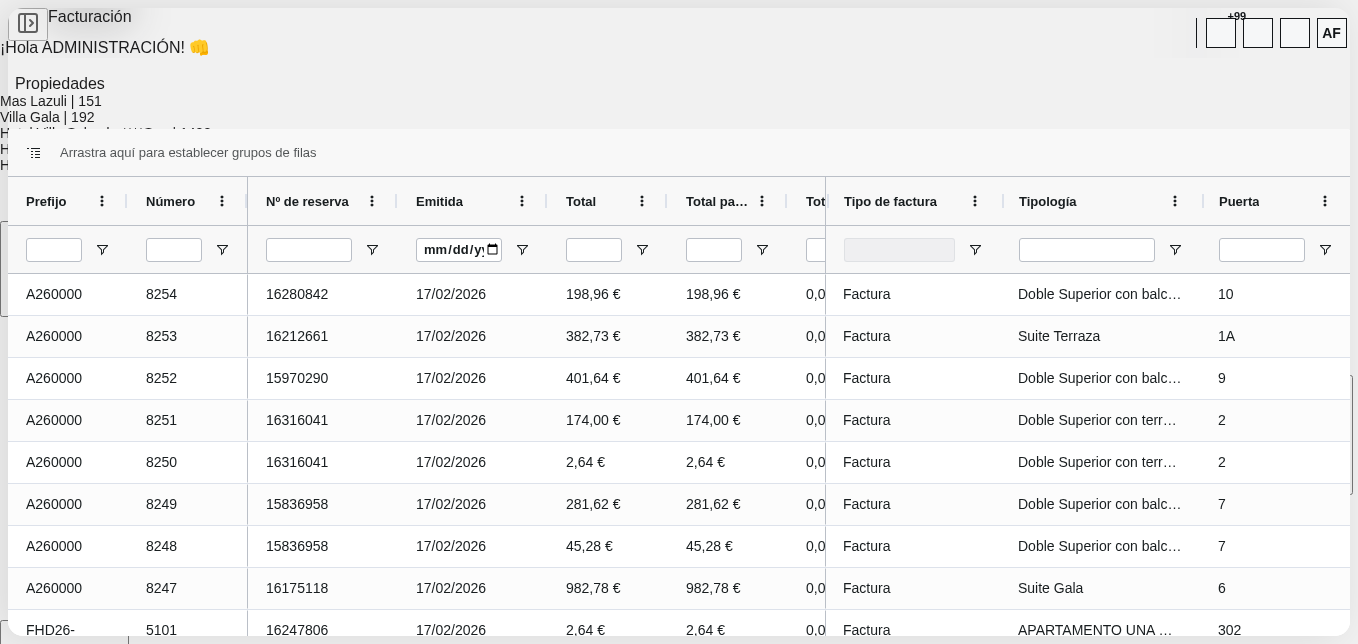Click the Total column filter funnel icon
This screenshot has width=1358, height=644.
(642, 250)
